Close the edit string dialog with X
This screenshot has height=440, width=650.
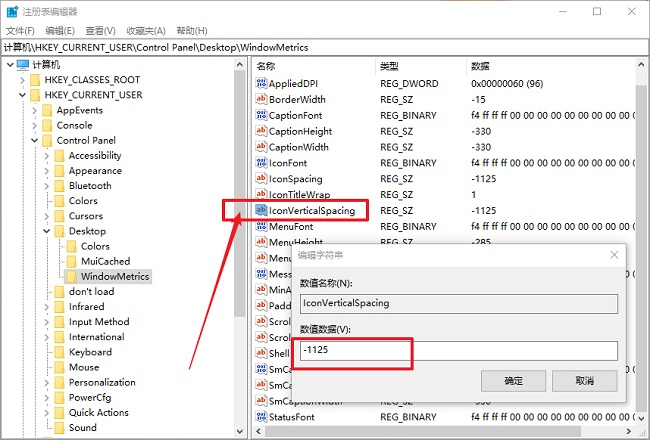click(614, 255)
